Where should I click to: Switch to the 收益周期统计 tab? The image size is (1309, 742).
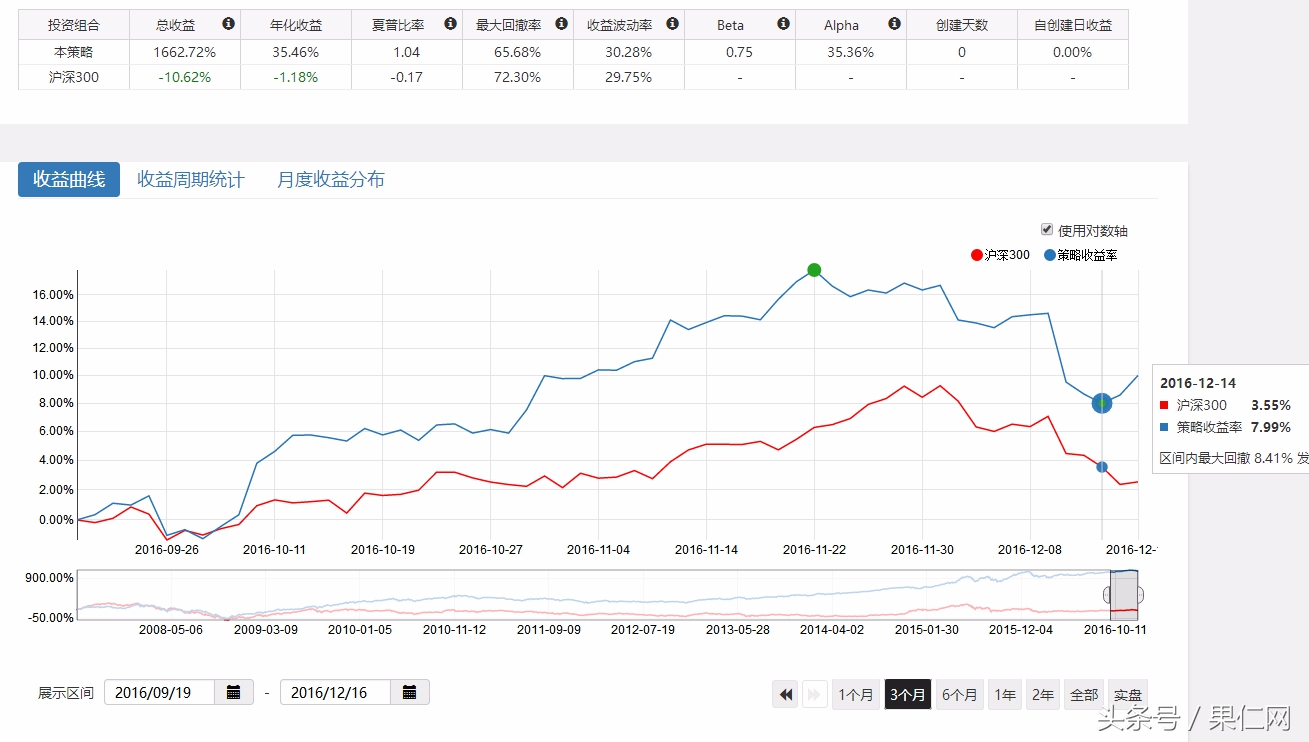[x=190, y=179]
